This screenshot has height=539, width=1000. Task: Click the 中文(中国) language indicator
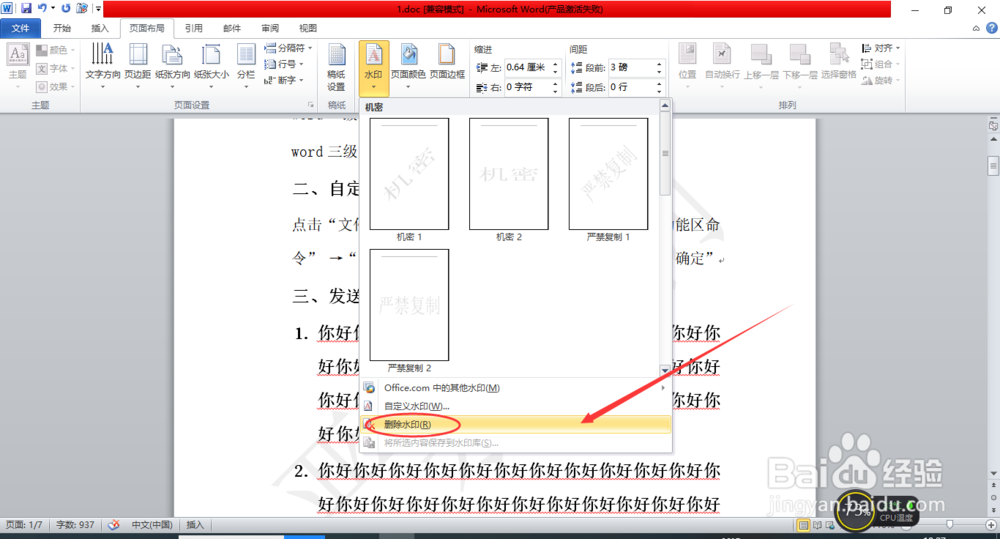coord(152,525)
